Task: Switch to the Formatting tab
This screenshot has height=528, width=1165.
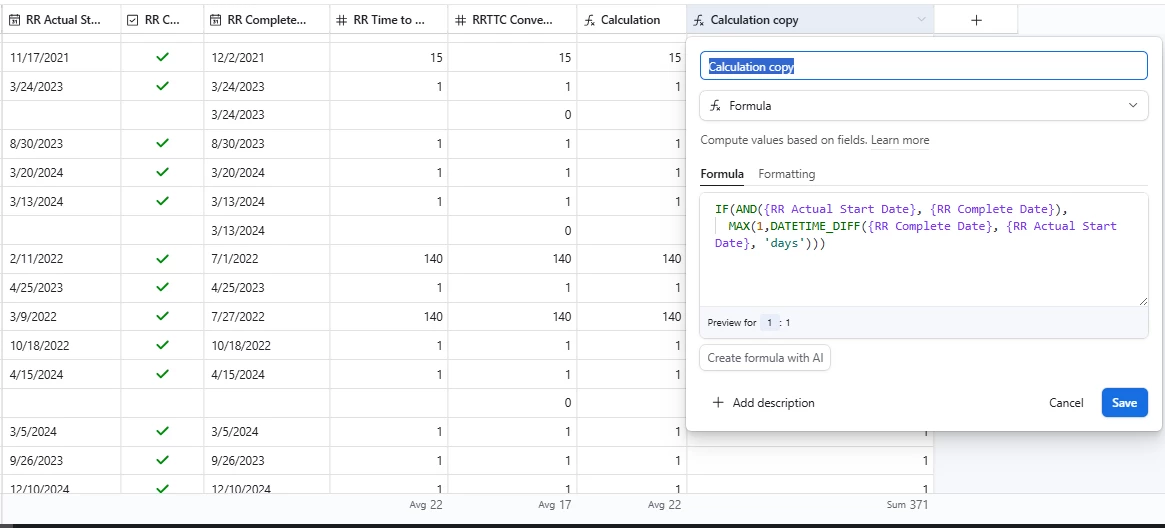Action: pyautogui.click(x=786, y=174)
